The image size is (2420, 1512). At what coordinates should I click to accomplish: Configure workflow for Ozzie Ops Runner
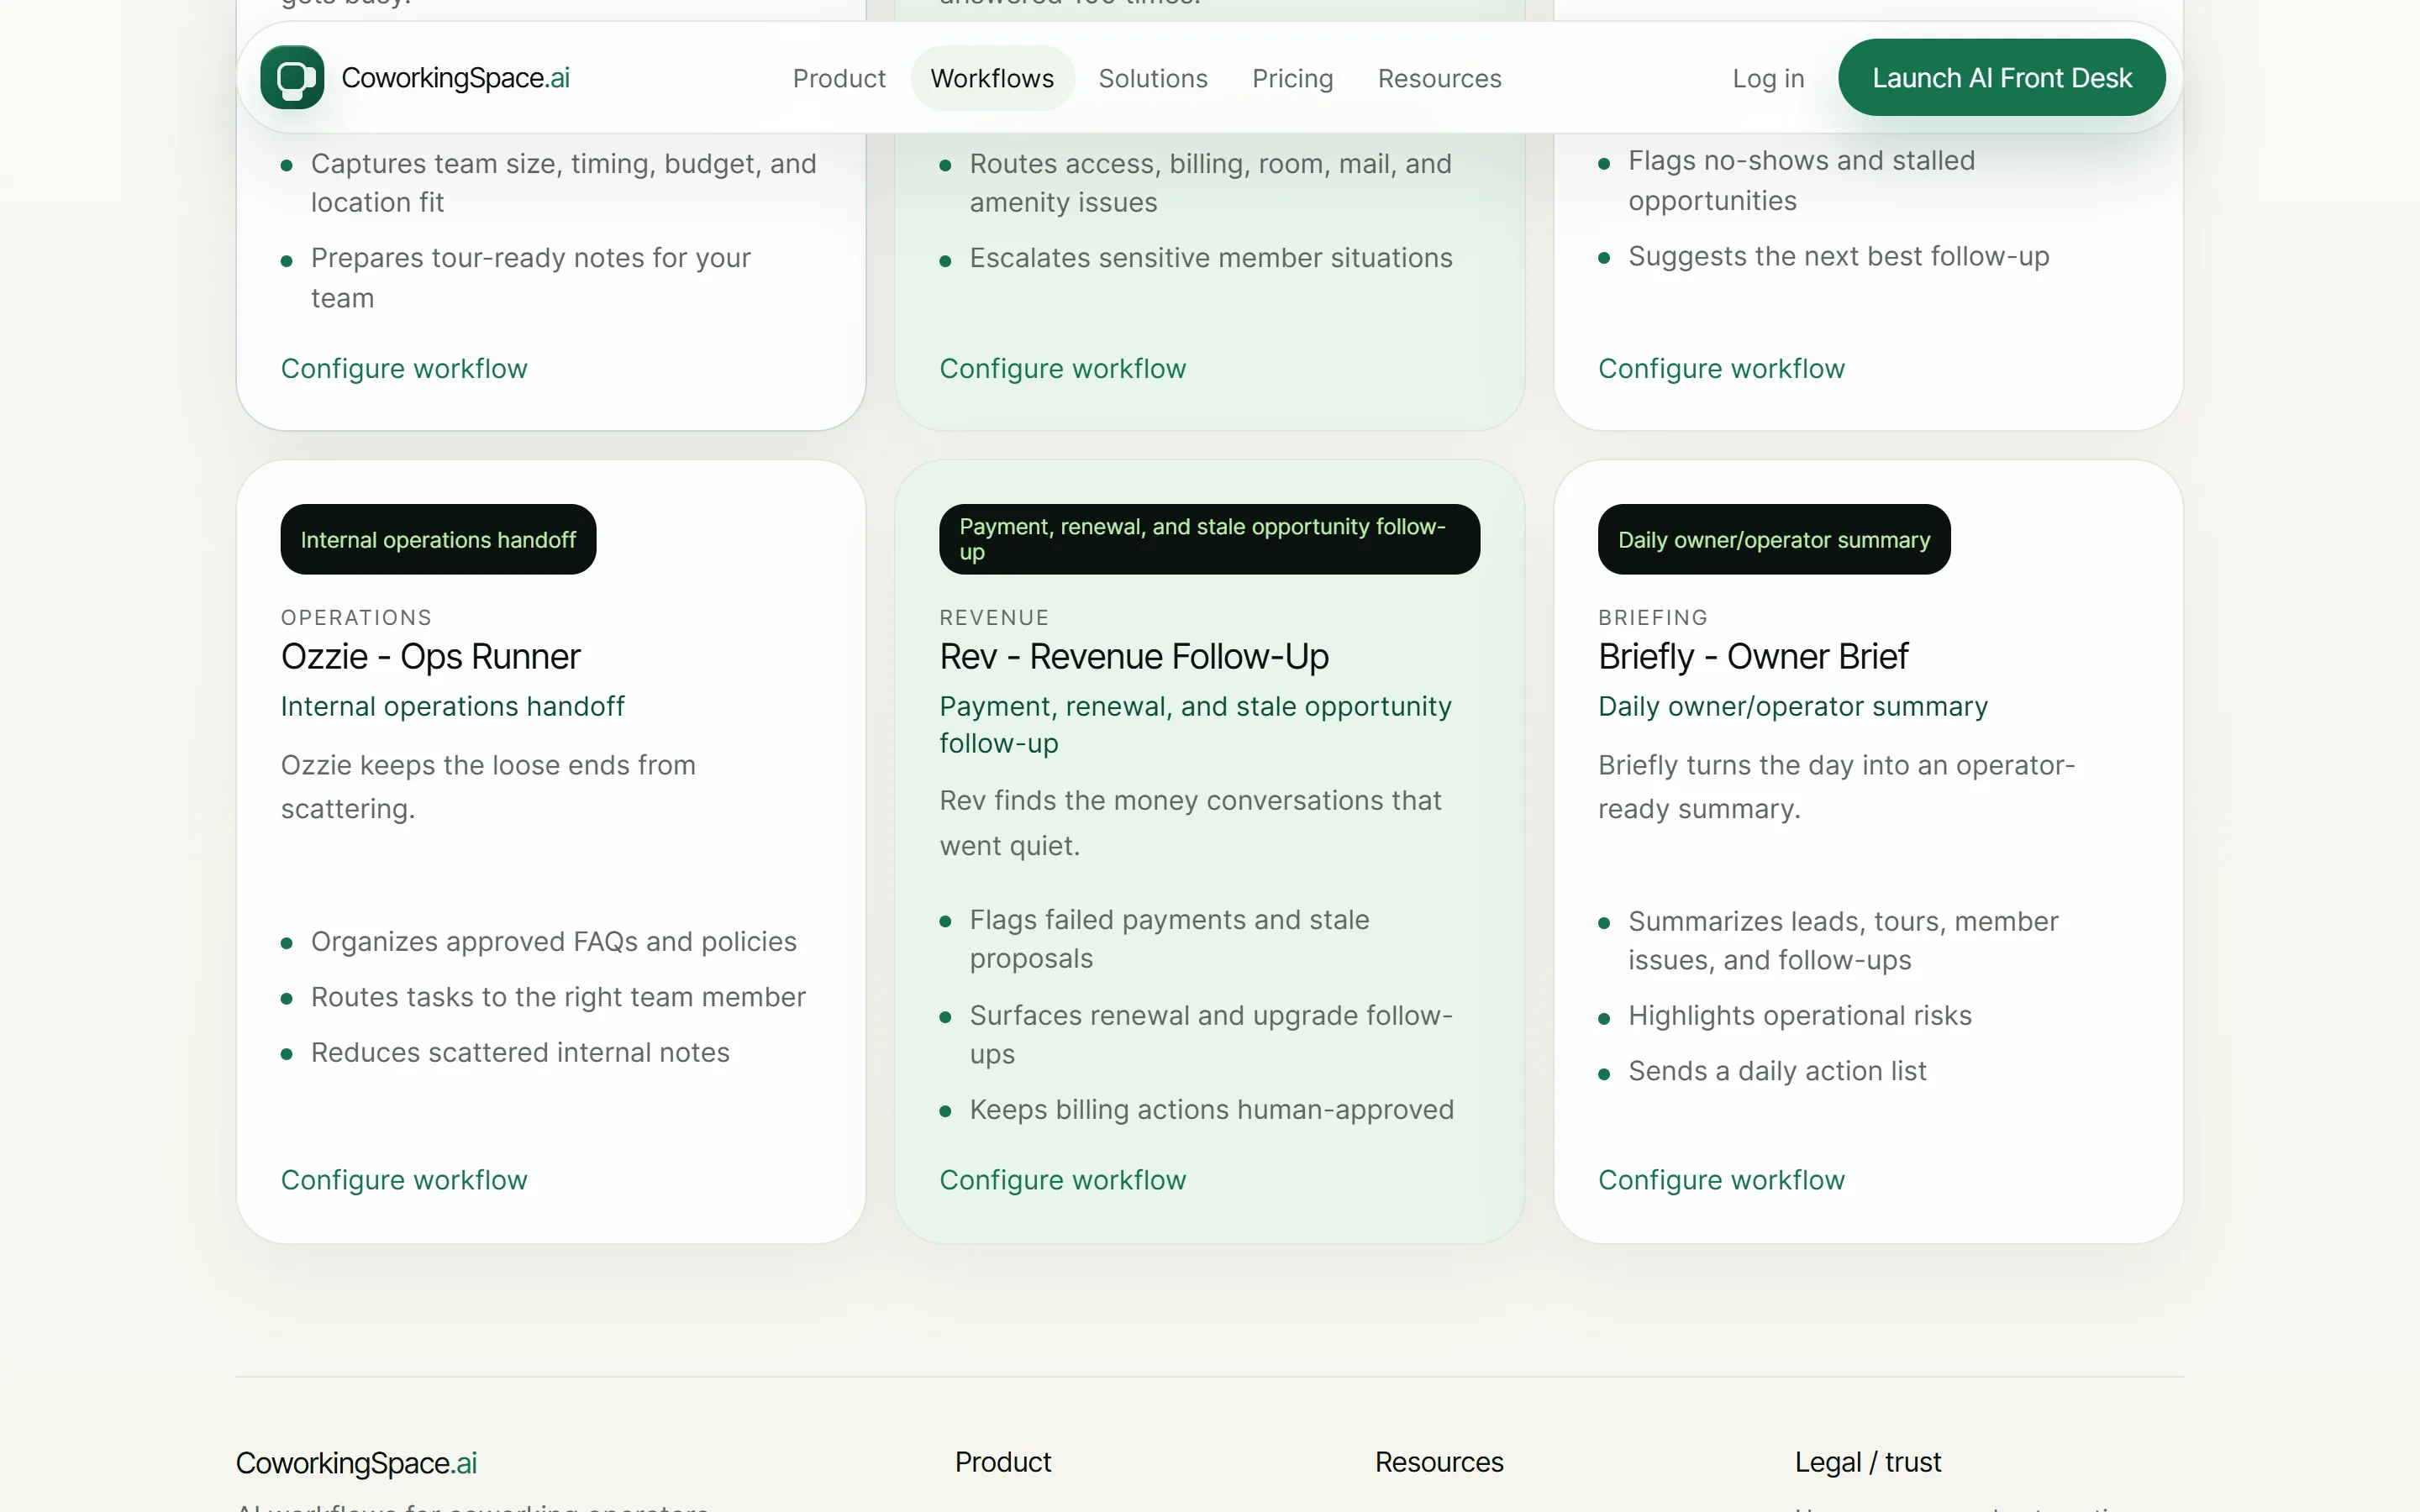point(404,1180)
